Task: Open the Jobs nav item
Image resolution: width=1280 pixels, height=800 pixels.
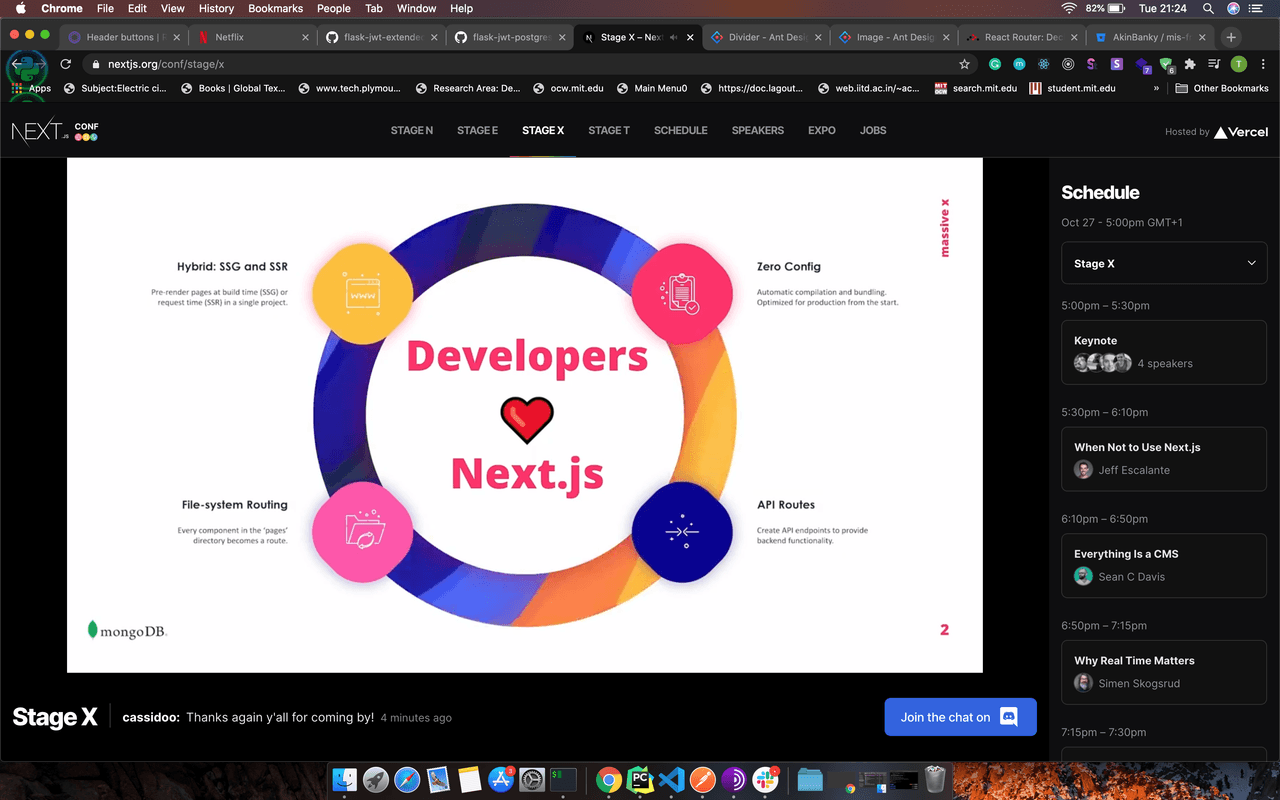Action: tap(873, 131)
